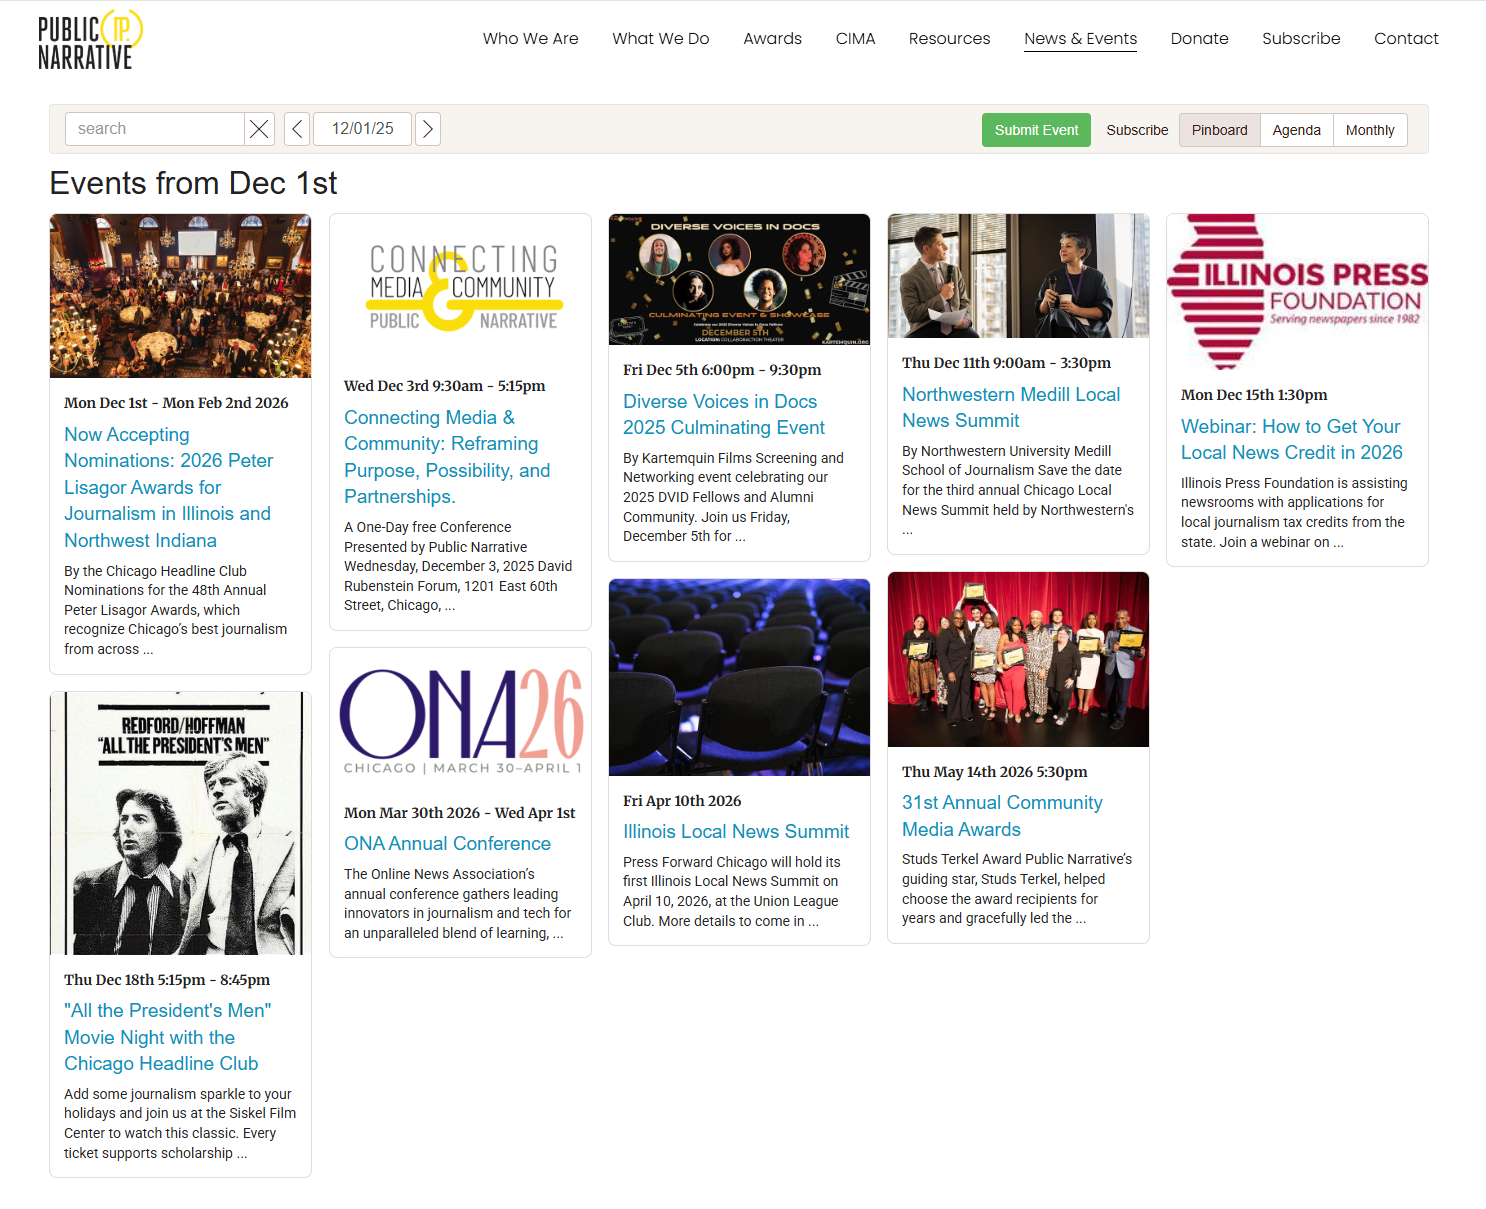
Task: Open 31st Annual Community Media Awards link
Action: (x=1002, y=816)
